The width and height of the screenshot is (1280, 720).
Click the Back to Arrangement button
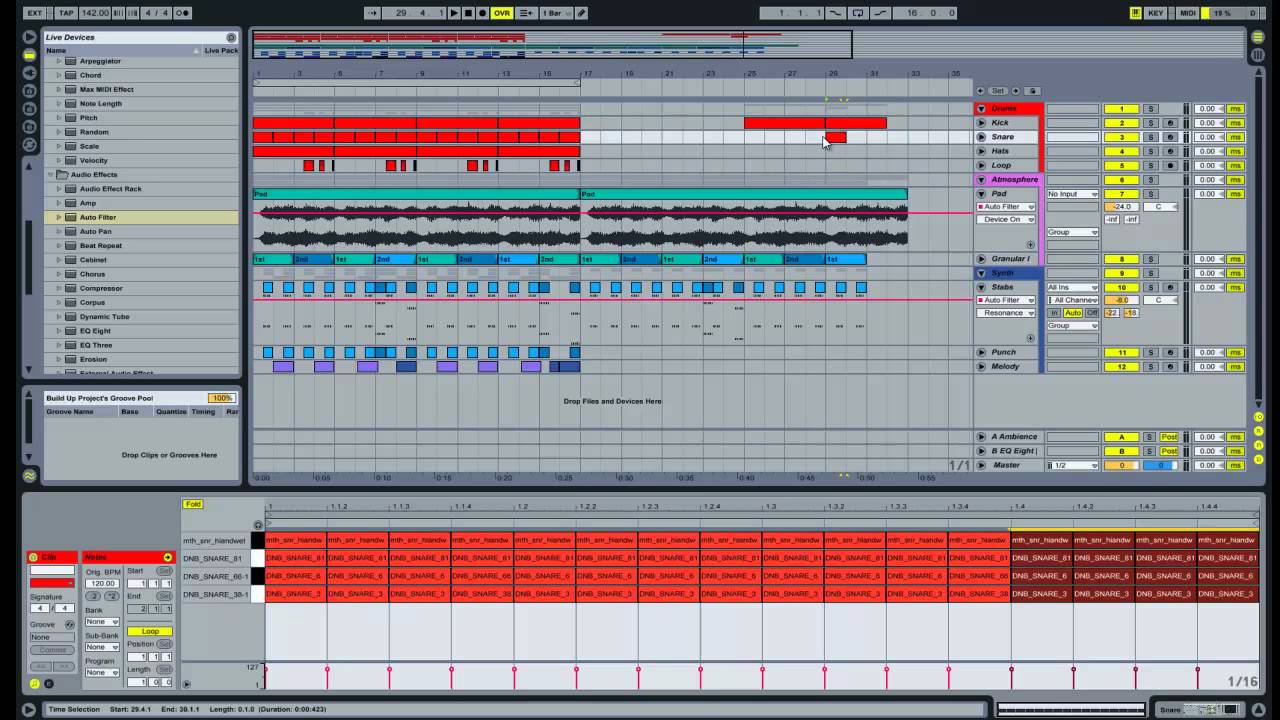pyautogui.click(x=524, y=13)
